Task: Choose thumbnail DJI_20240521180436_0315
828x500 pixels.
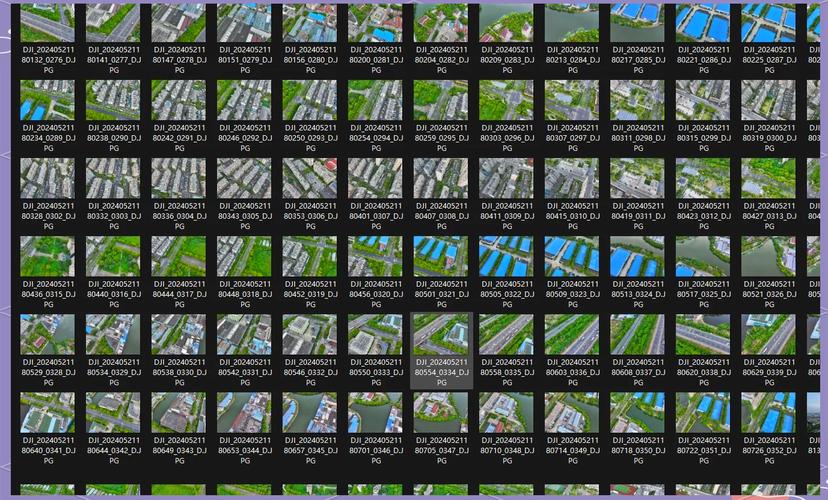Action: coord(47,256)
